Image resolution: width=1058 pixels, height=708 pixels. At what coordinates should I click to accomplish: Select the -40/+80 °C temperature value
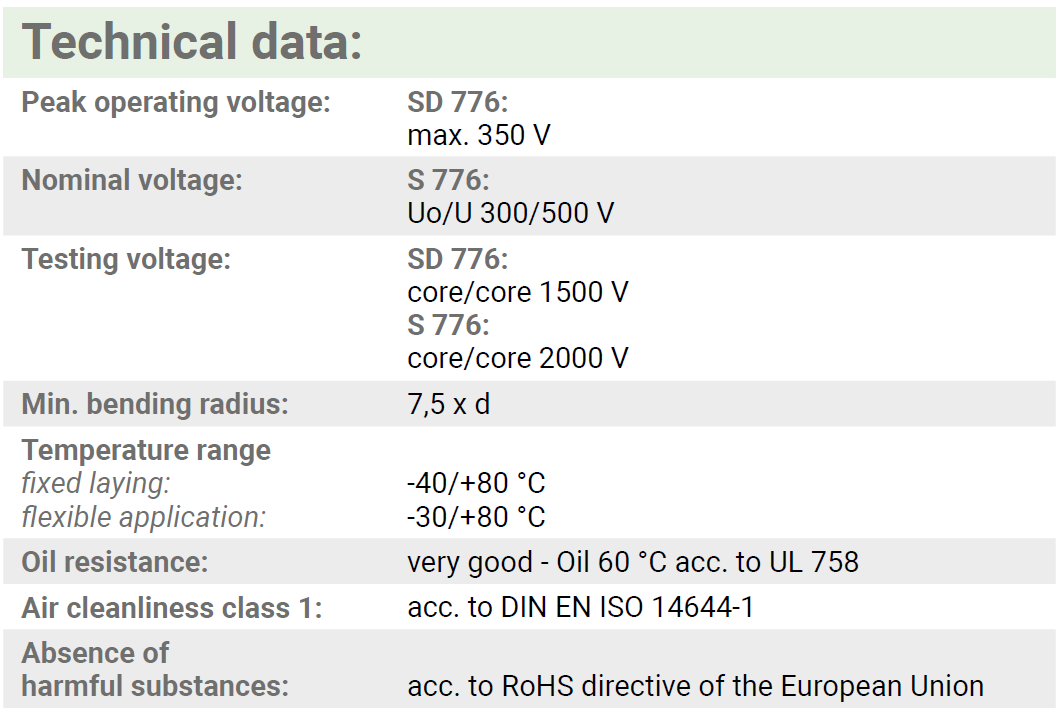(x=476, y=483)
